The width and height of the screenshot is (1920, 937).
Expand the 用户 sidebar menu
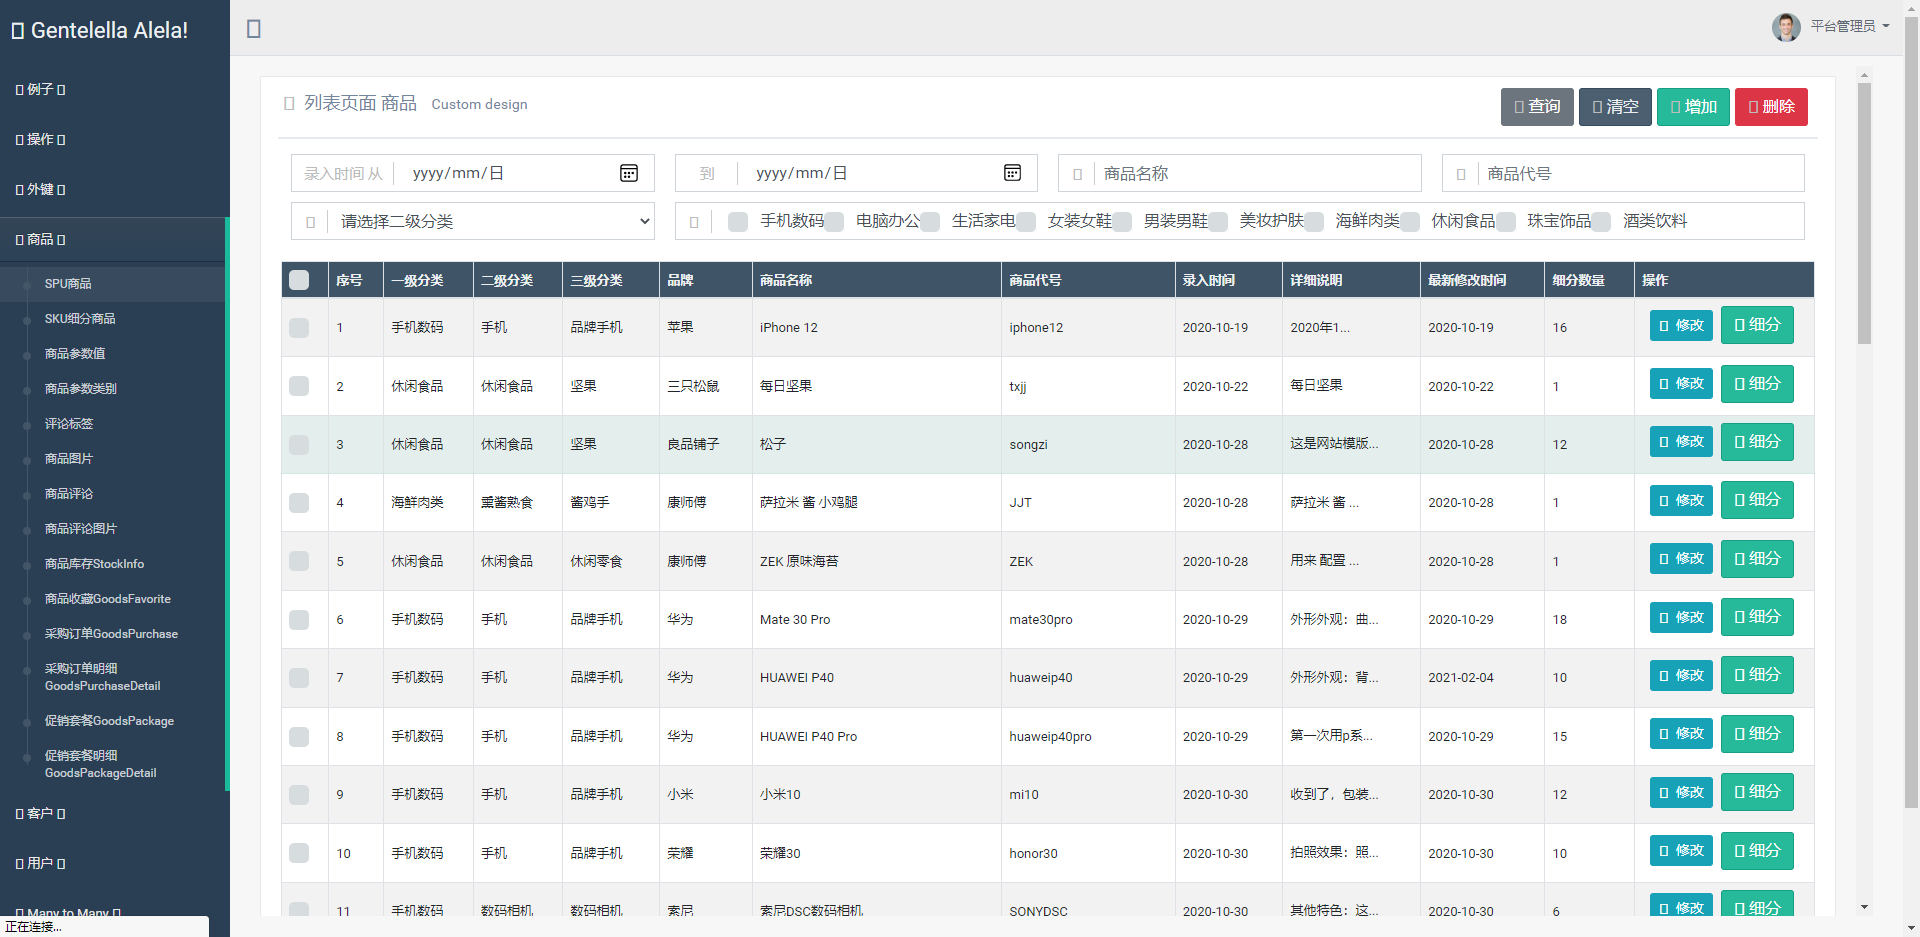(x=41, y=863)
